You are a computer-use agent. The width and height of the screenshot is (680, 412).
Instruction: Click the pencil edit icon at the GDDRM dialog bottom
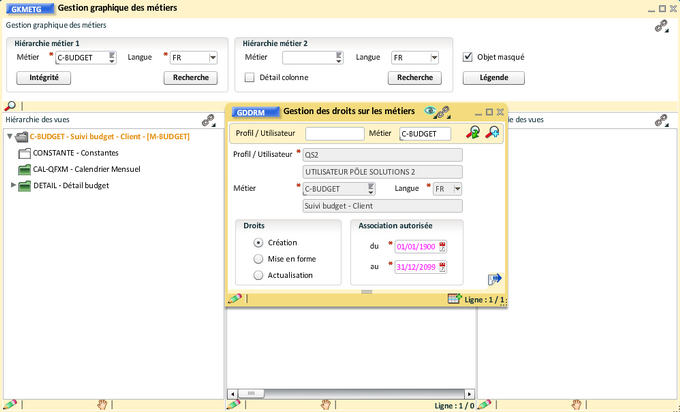tap(235, 298)
